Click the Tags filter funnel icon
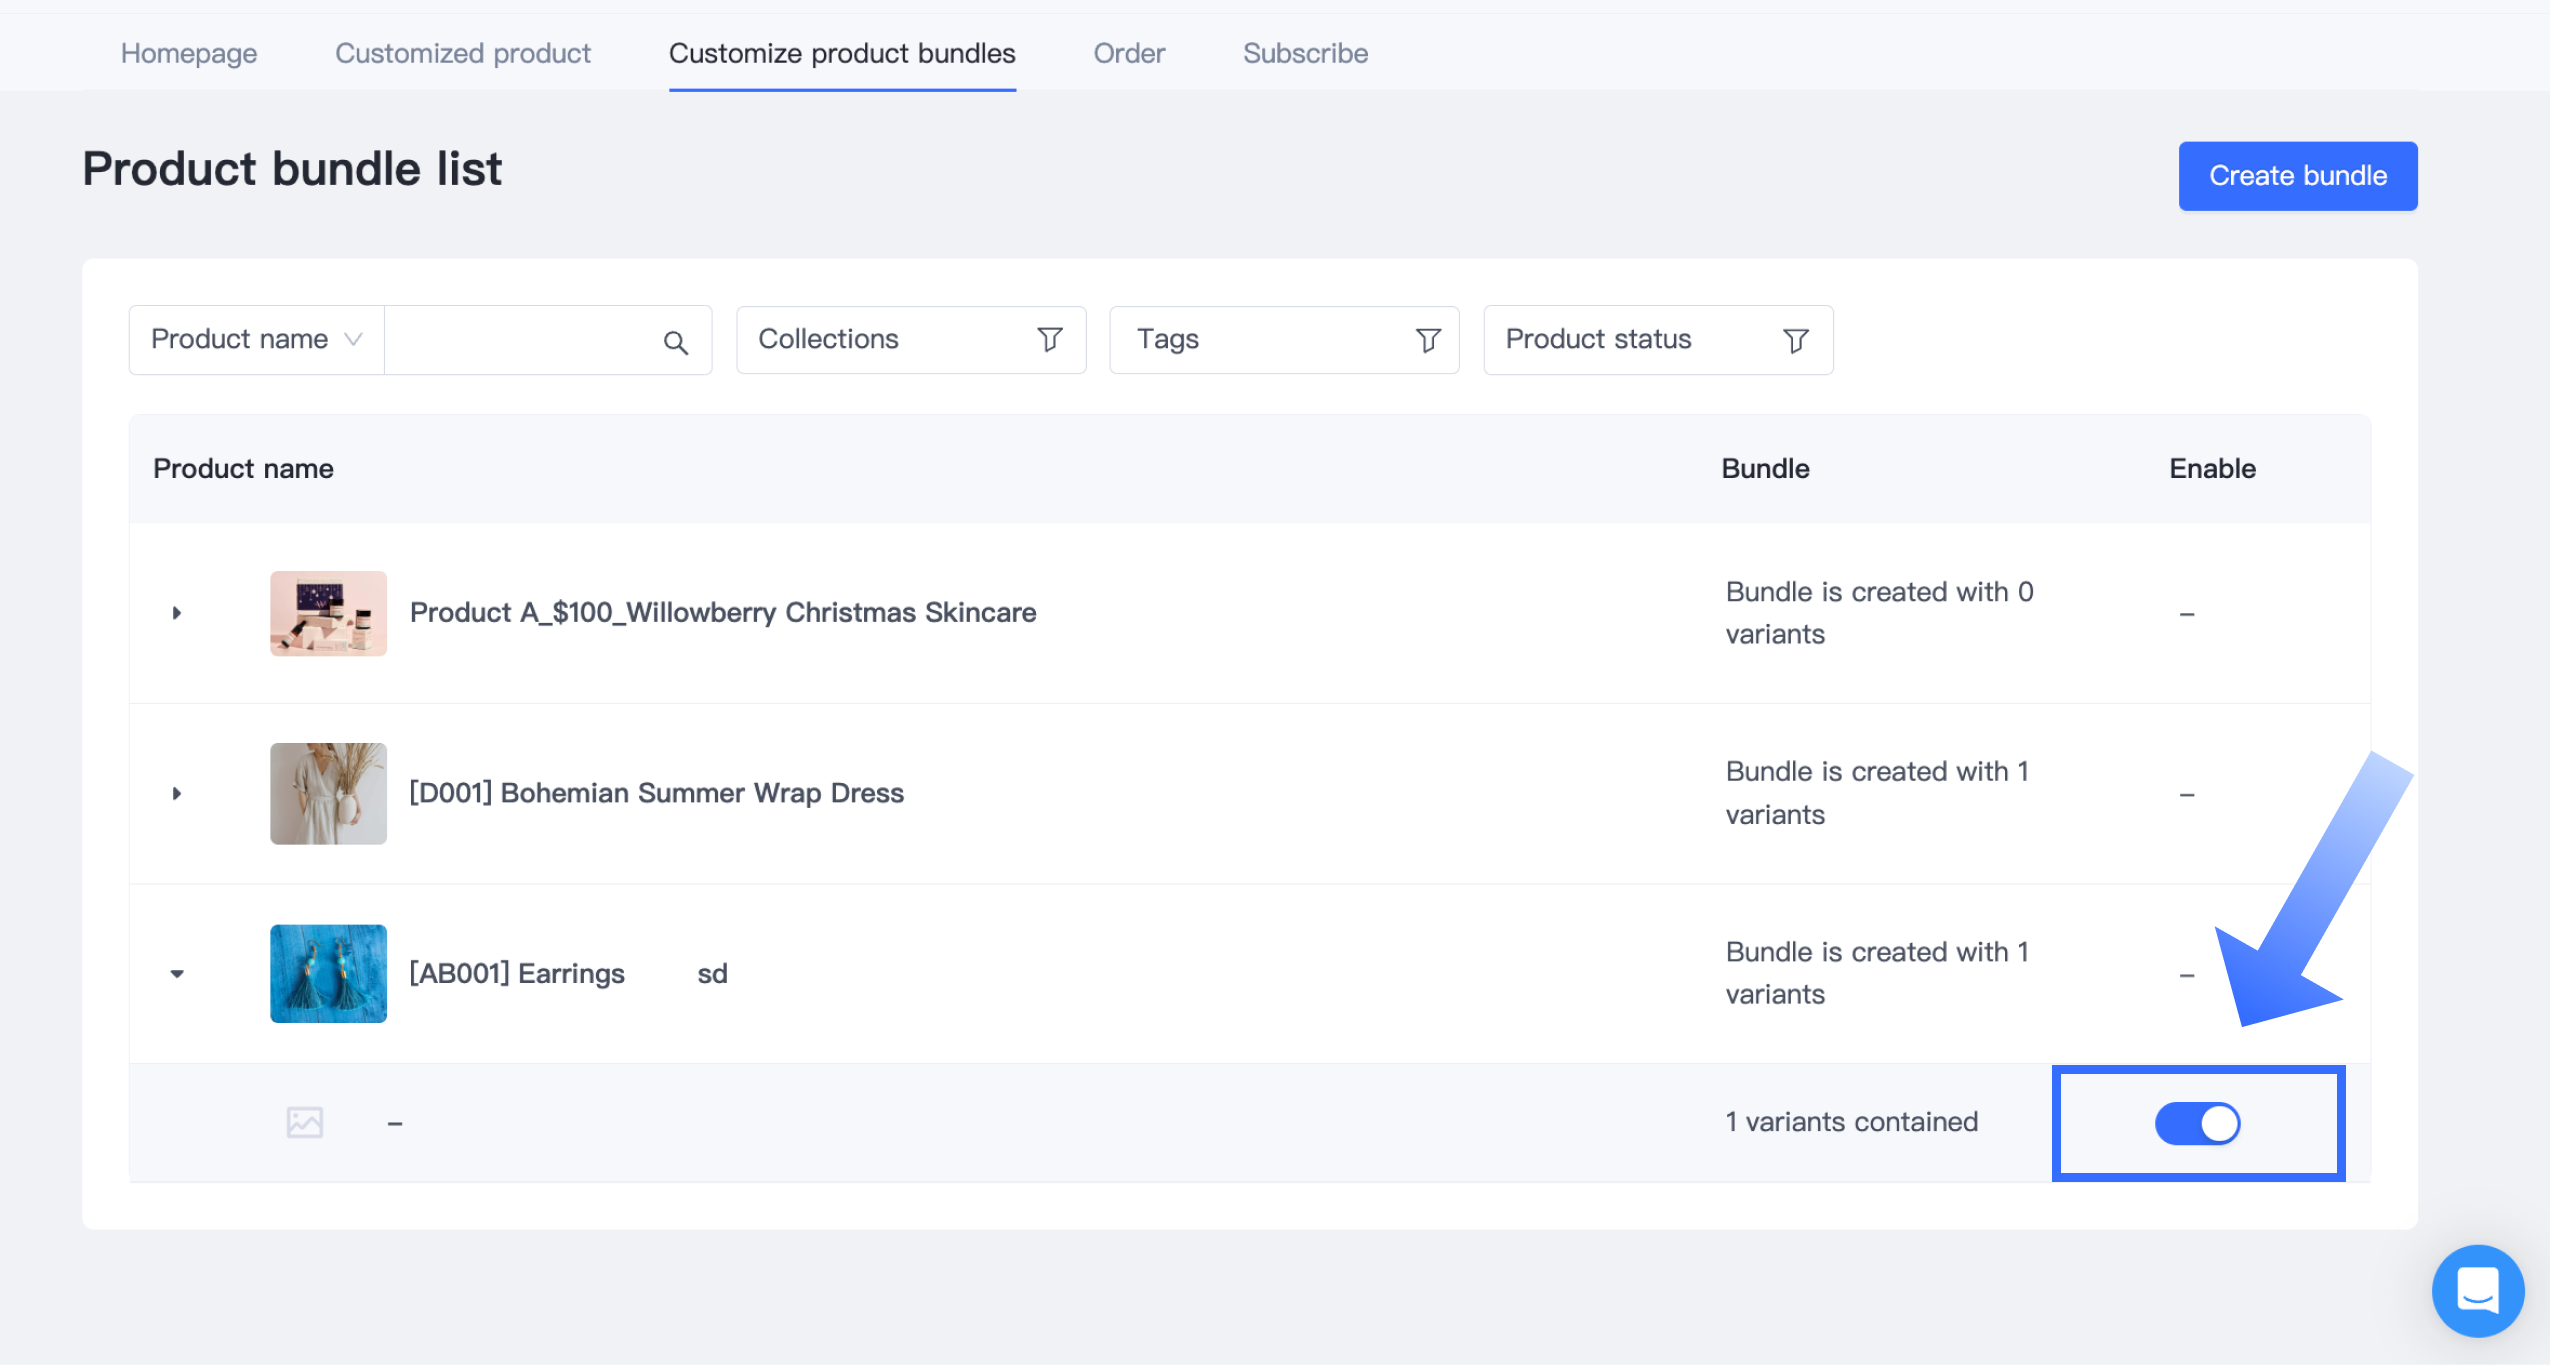This screenshot has height=1365, width=2550. 1428,340
